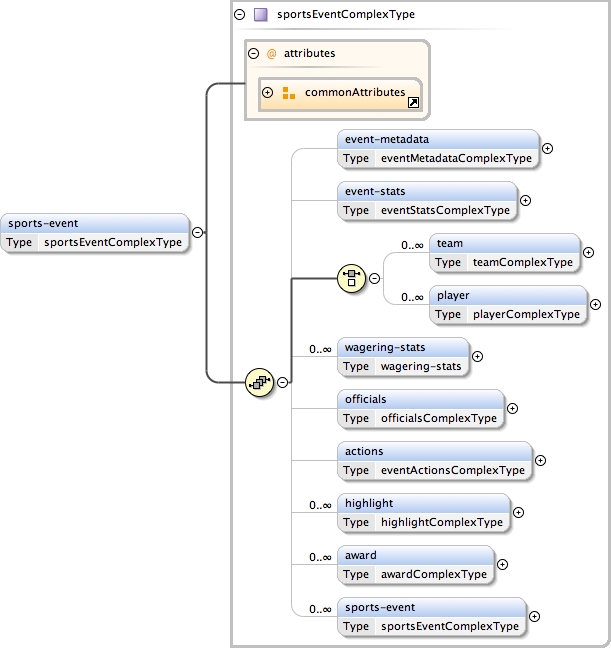Collapse the root sports-event element
611x648 pixels.
point(197,232)
